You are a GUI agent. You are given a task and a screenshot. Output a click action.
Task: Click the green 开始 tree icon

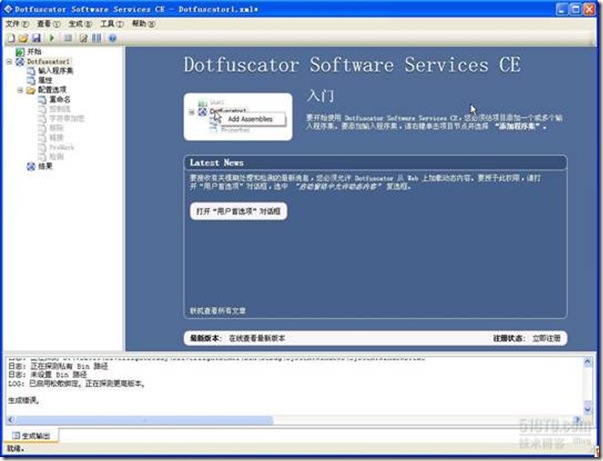20,52
